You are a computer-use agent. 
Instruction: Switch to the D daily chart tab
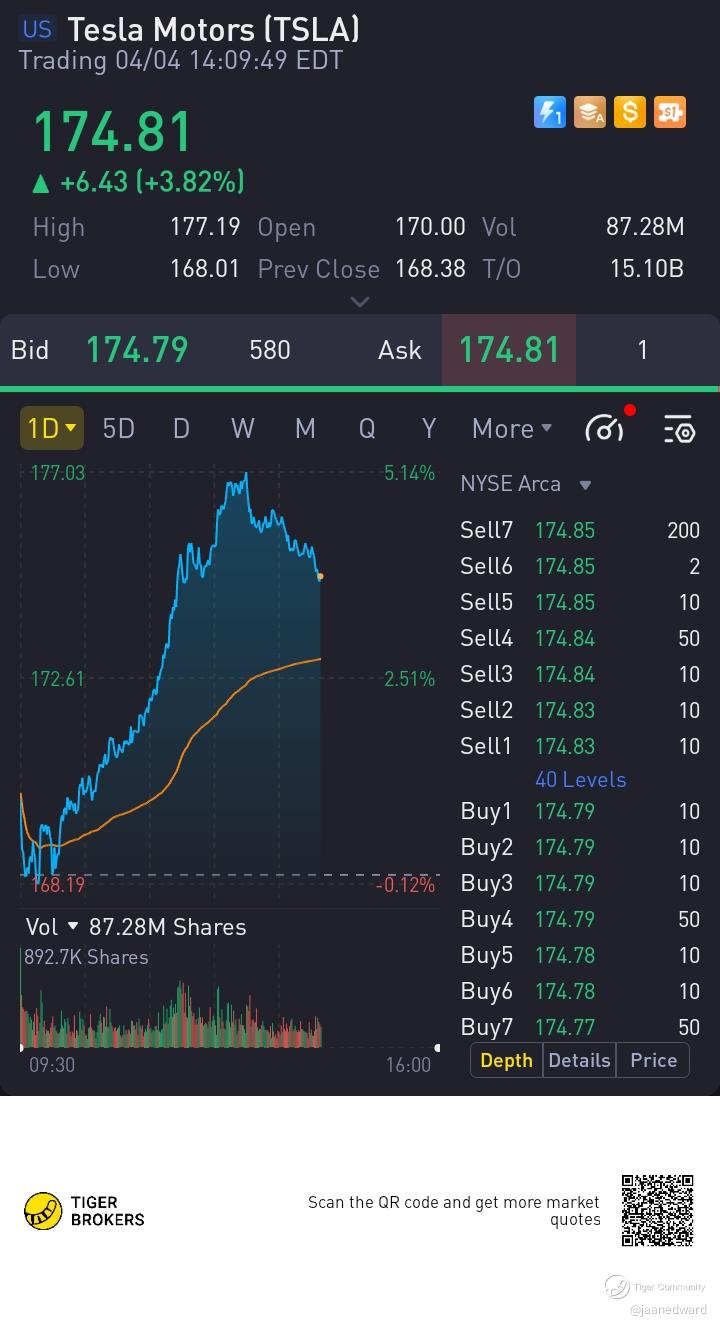[x=181, y=428]
